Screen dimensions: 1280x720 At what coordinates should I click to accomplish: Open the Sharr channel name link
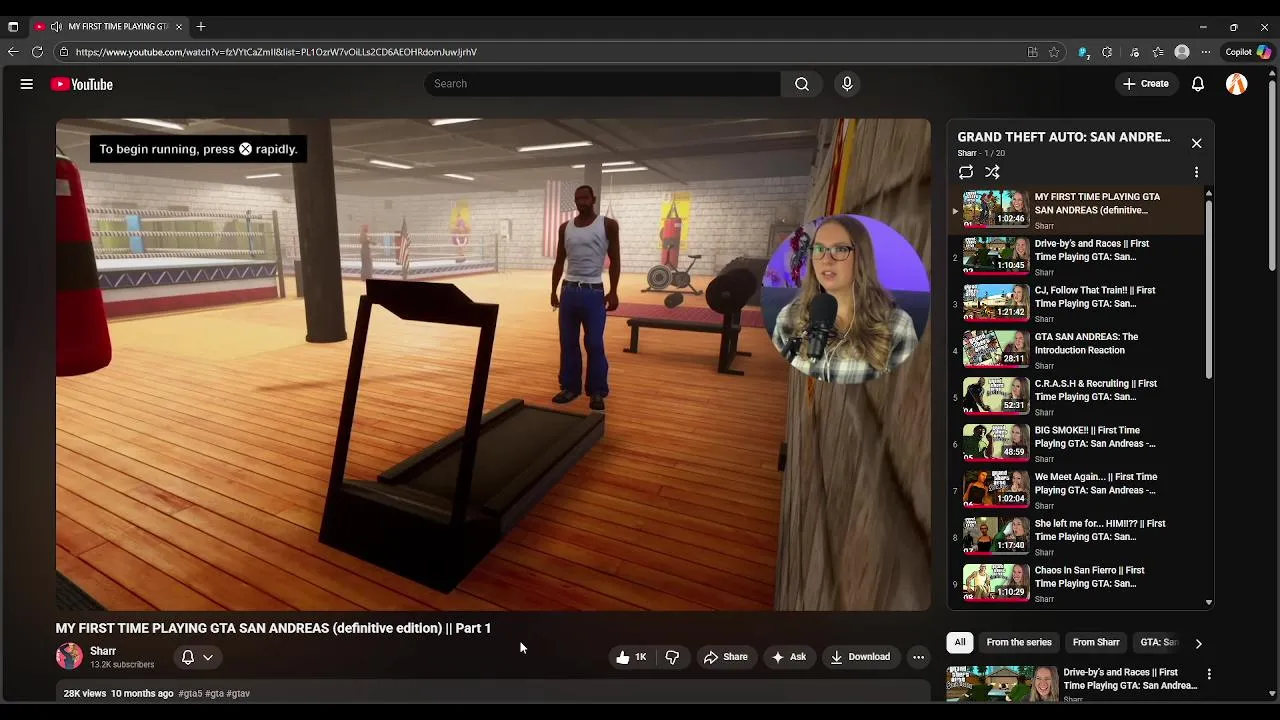click(103, 651)
